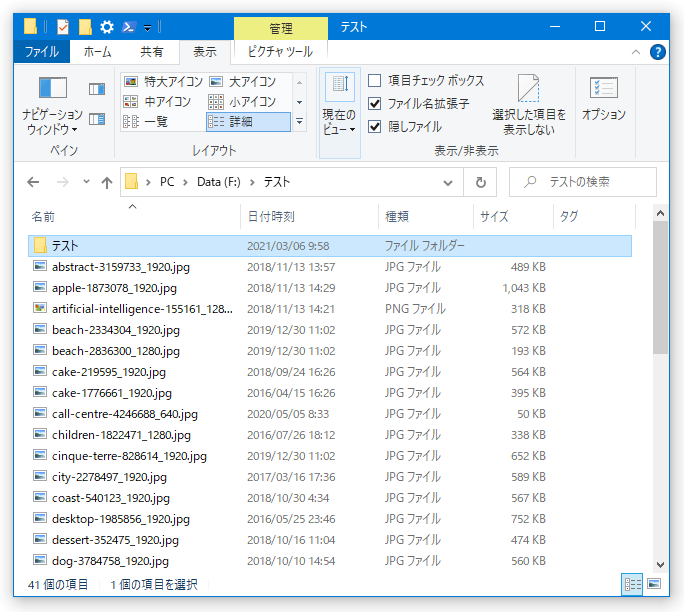Click the scrollbar up arrow
The image size is (684, 612).
(660, 213)
